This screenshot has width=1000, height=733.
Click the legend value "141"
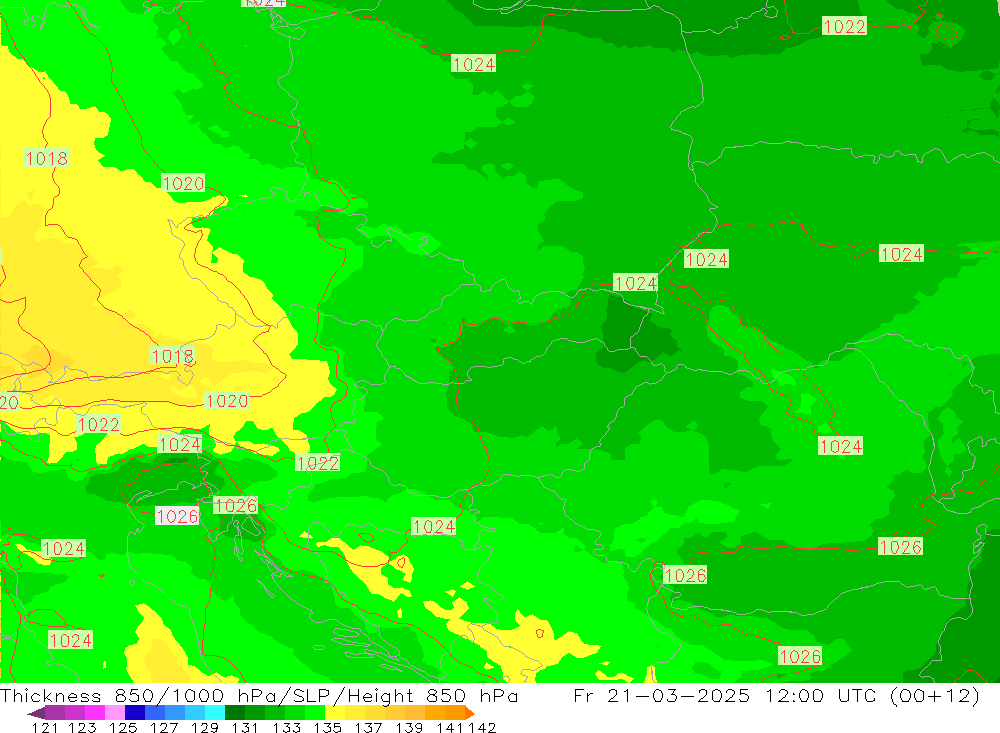[x=450, y=727]
